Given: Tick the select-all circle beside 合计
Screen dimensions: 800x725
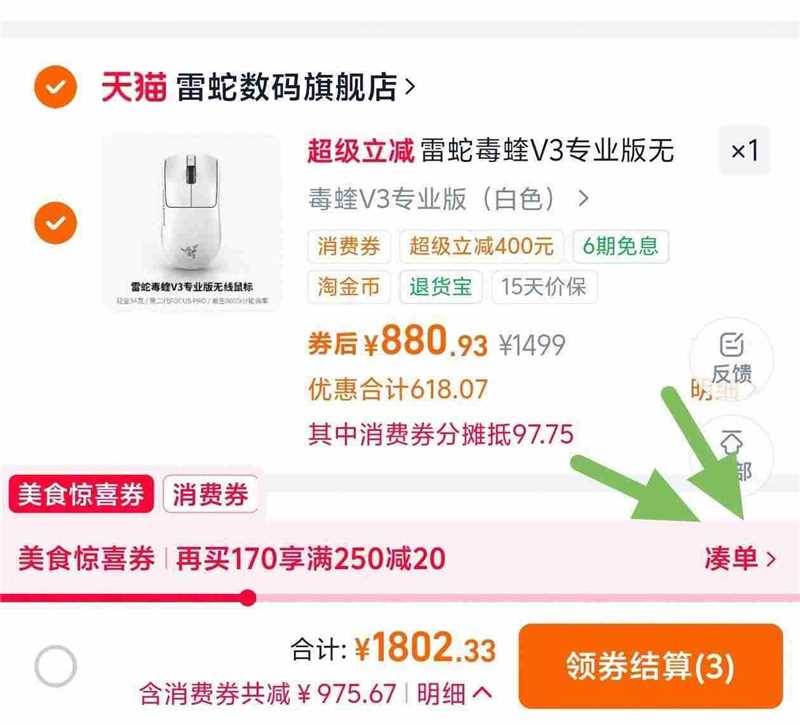Looking at the screenshot, I should 56,666.
